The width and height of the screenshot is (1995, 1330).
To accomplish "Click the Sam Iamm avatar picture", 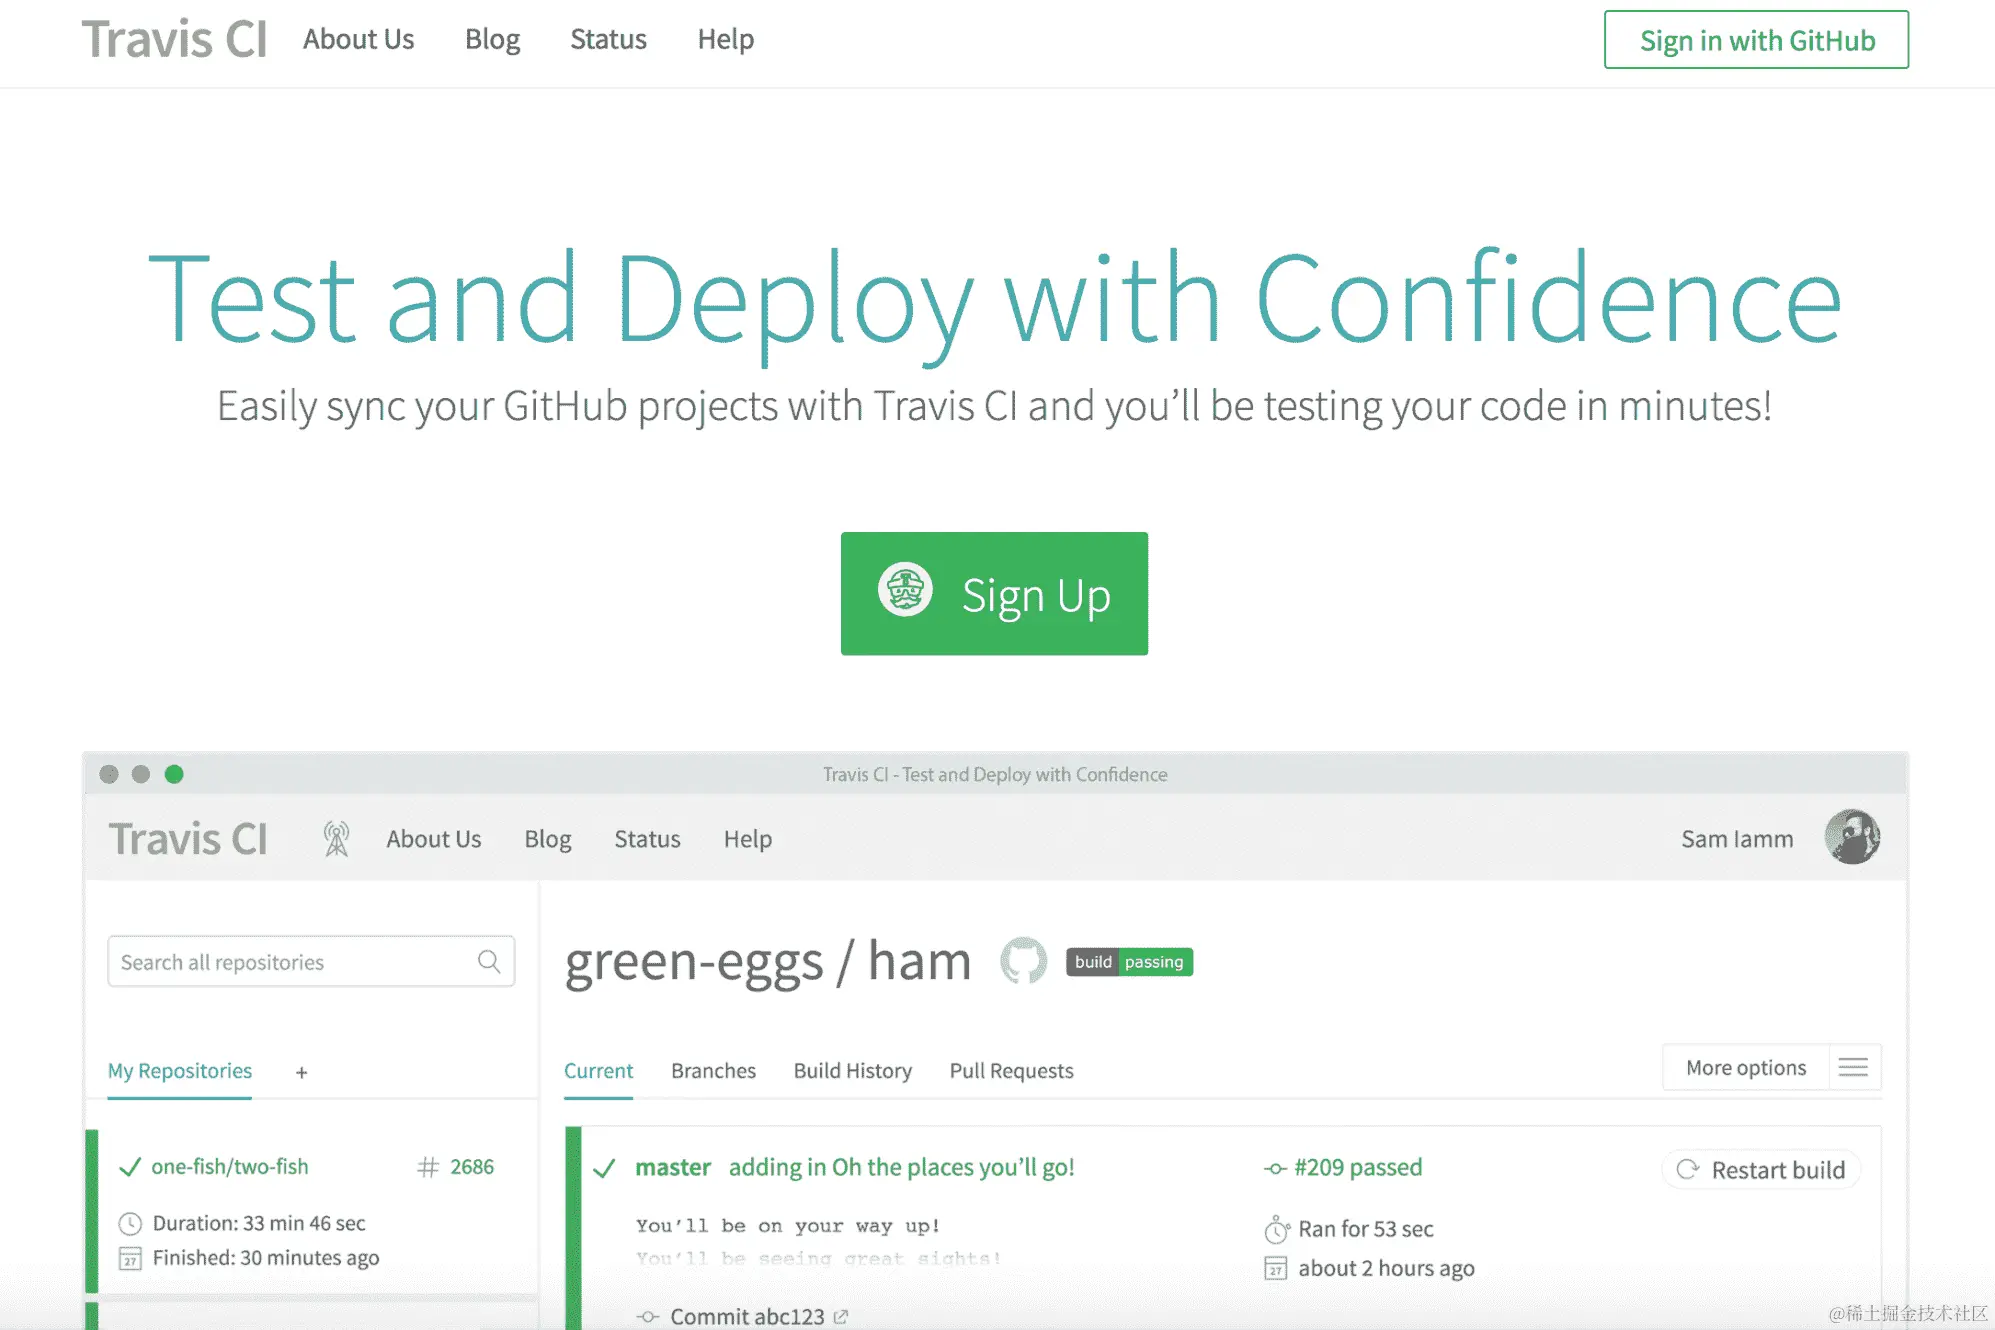I will click(x=1851, y=837).
